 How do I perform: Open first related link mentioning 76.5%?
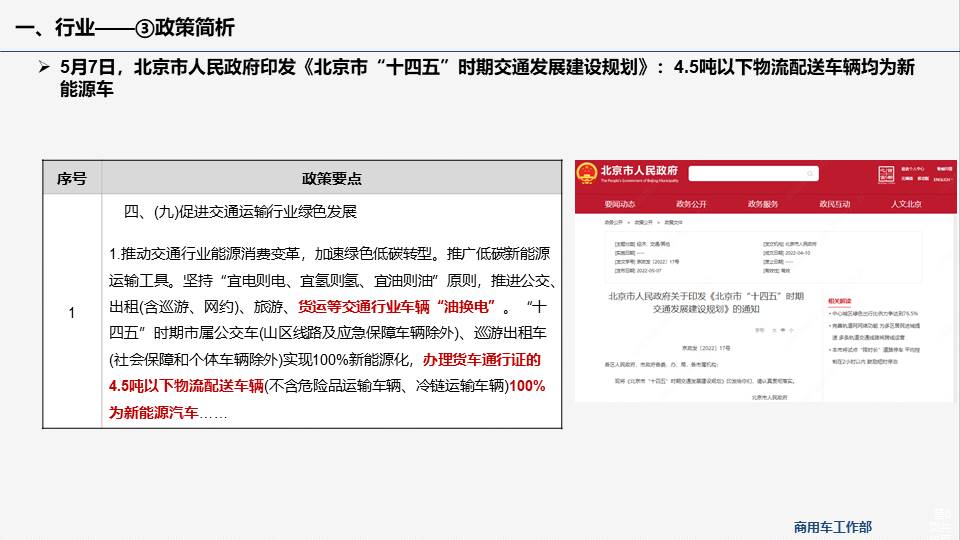(874, 313)
